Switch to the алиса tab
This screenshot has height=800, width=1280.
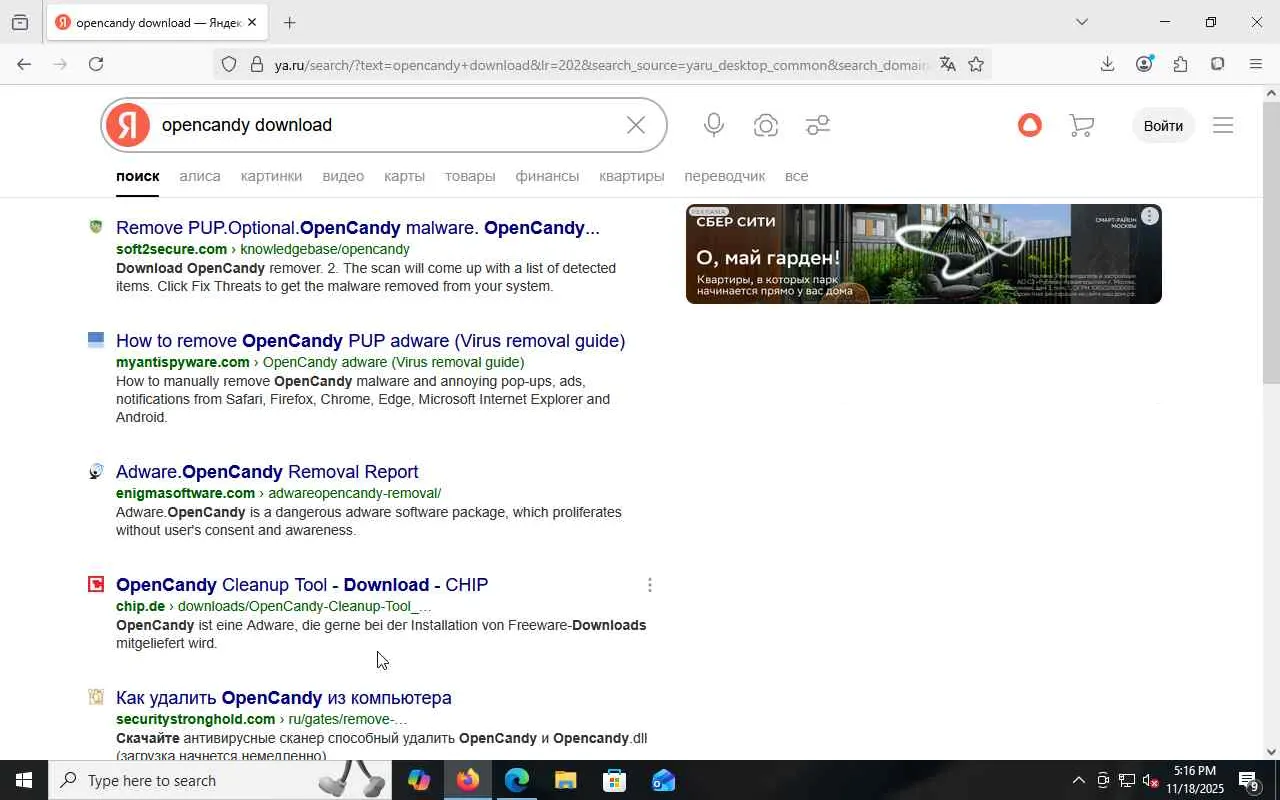200,176
